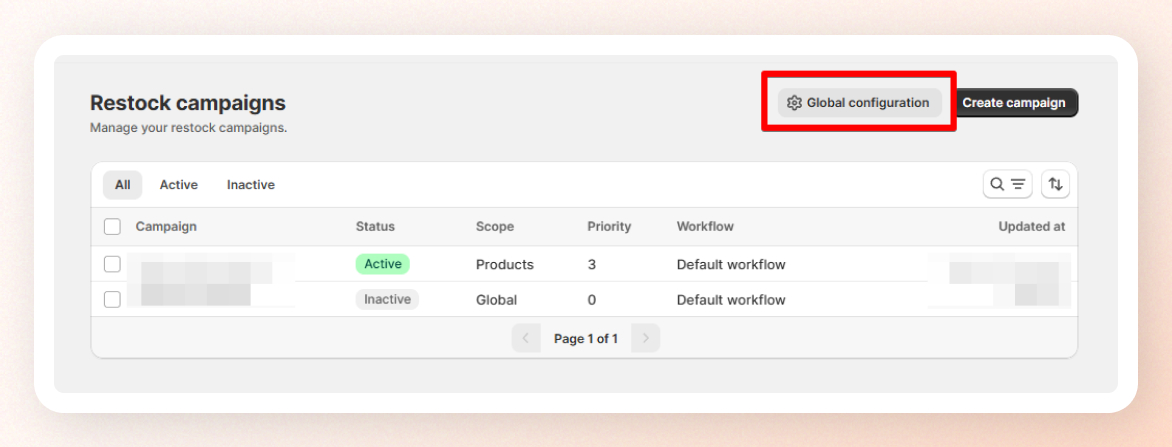Switch to the Active tab
This screenshot has width=1172, height=447.
point(178,185)
